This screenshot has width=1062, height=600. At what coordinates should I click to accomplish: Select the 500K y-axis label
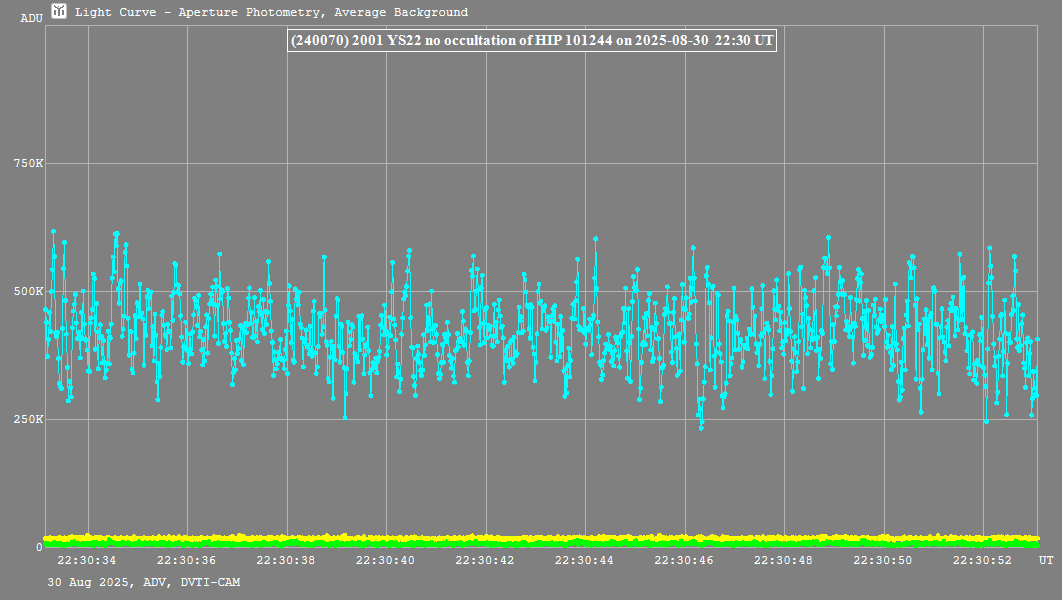pyautogui.click(x=26, y=291)
